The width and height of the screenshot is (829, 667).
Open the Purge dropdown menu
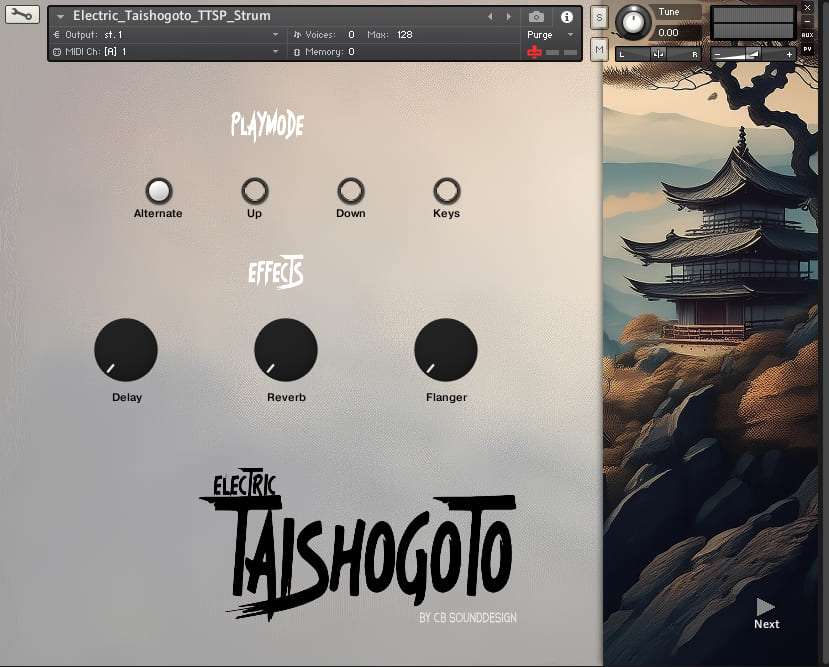570,35
